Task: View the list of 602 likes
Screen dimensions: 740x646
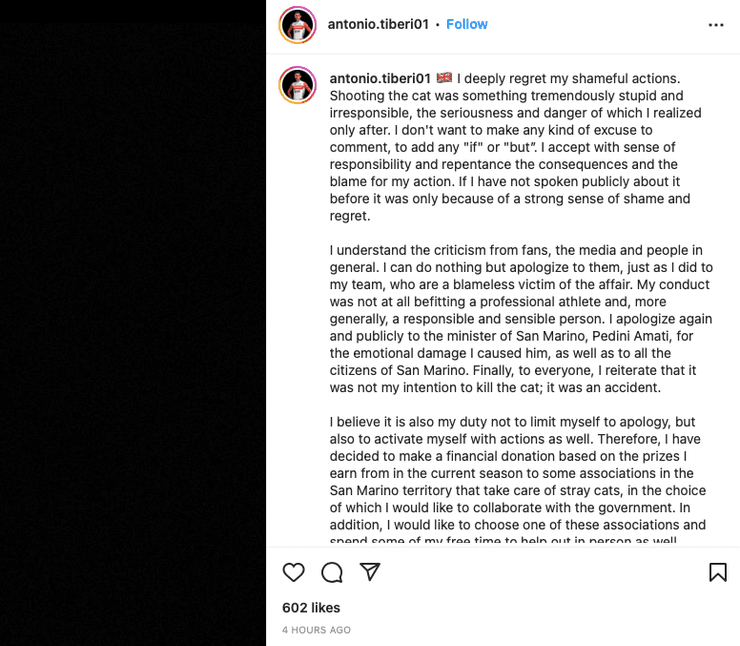Action: pyautogui.click(x=311, y=607)
